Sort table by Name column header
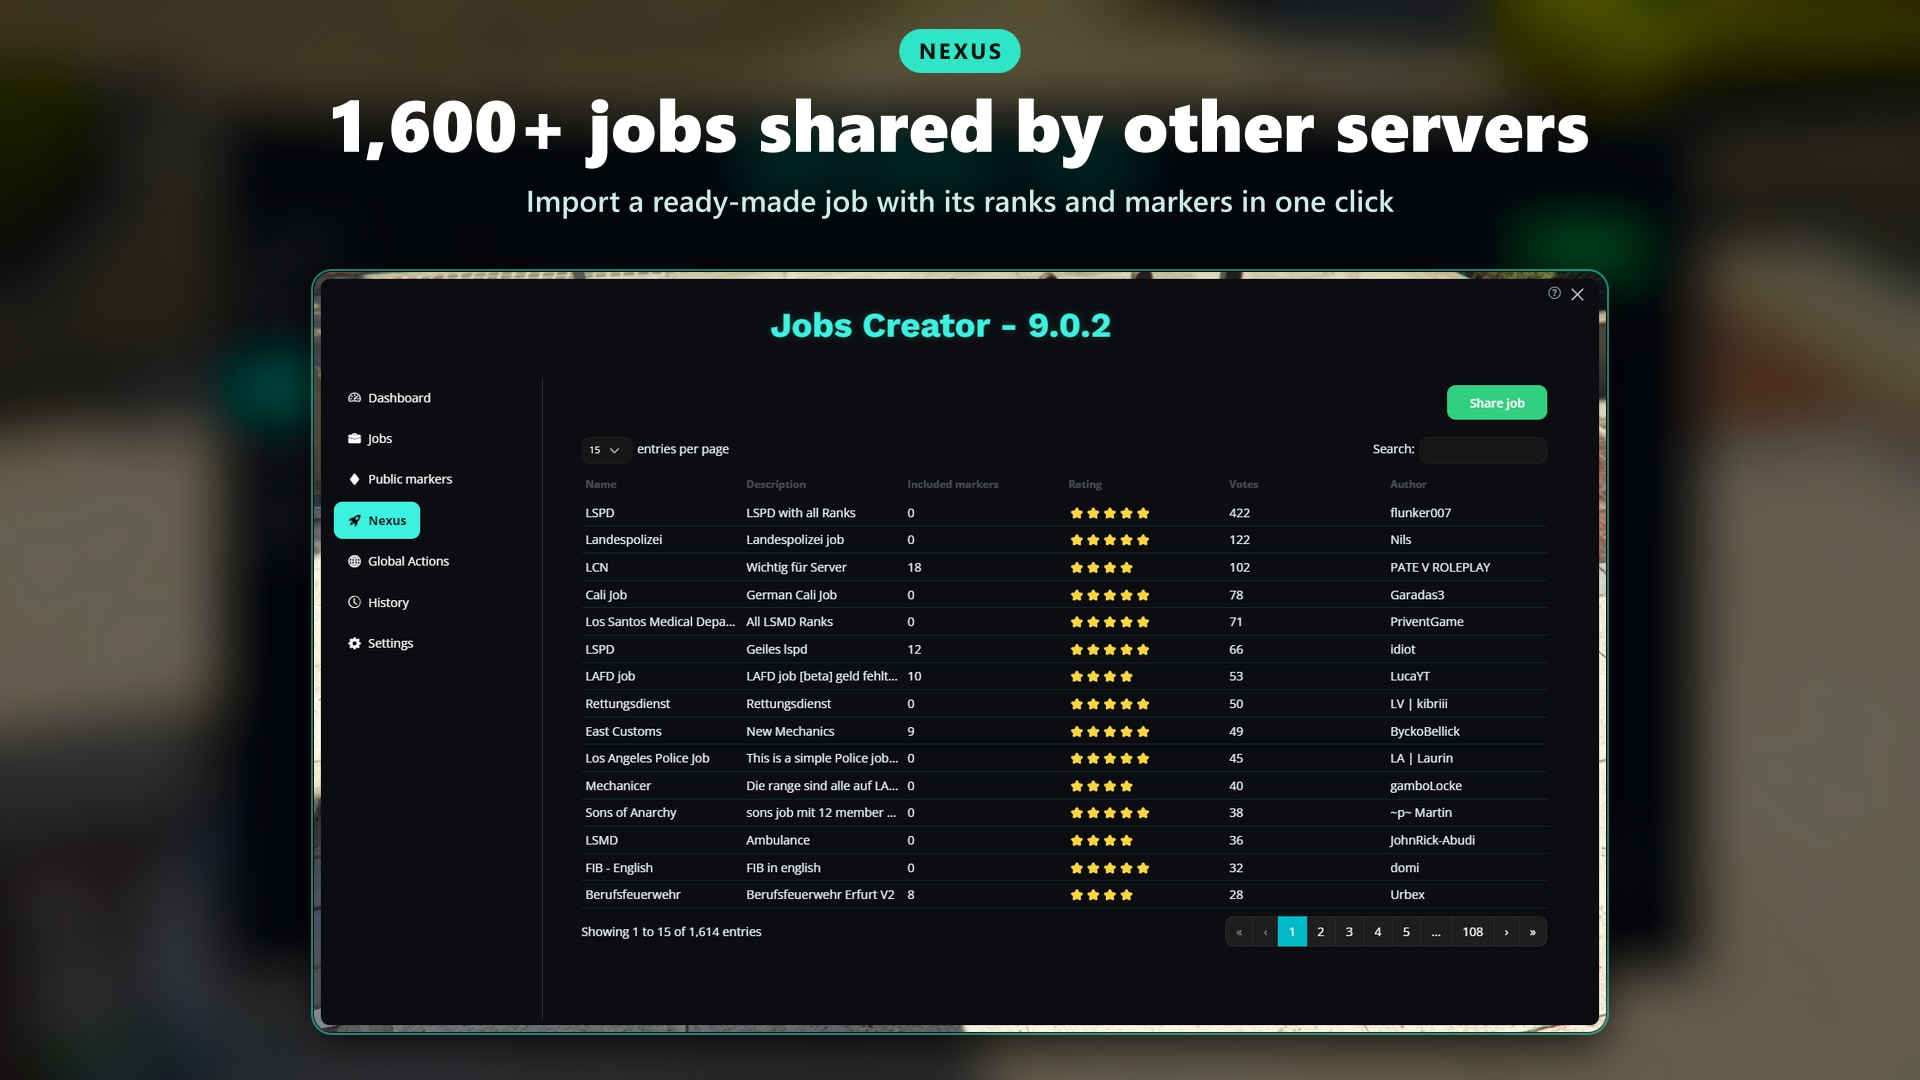The image size is (1920, 1080). 601,484
